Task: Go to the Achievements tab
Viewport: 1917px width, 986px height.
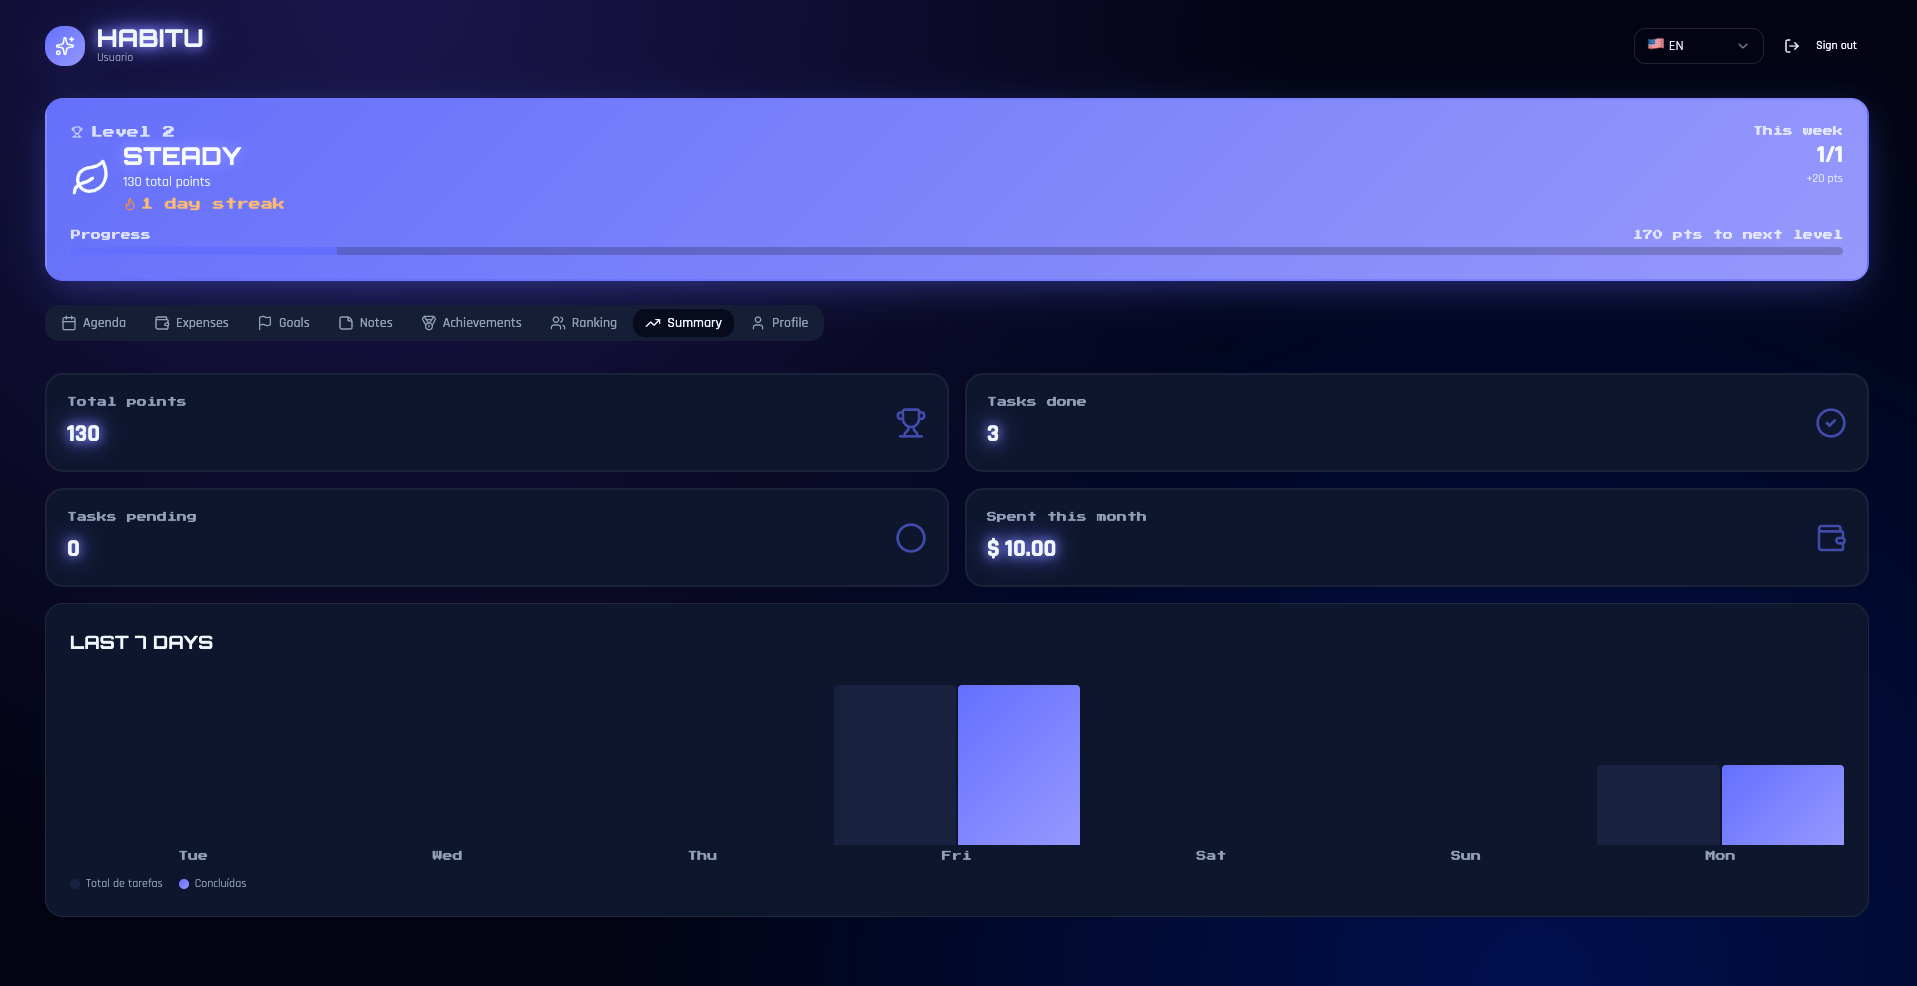Action: pyautogui.click(x=472, y=323)
